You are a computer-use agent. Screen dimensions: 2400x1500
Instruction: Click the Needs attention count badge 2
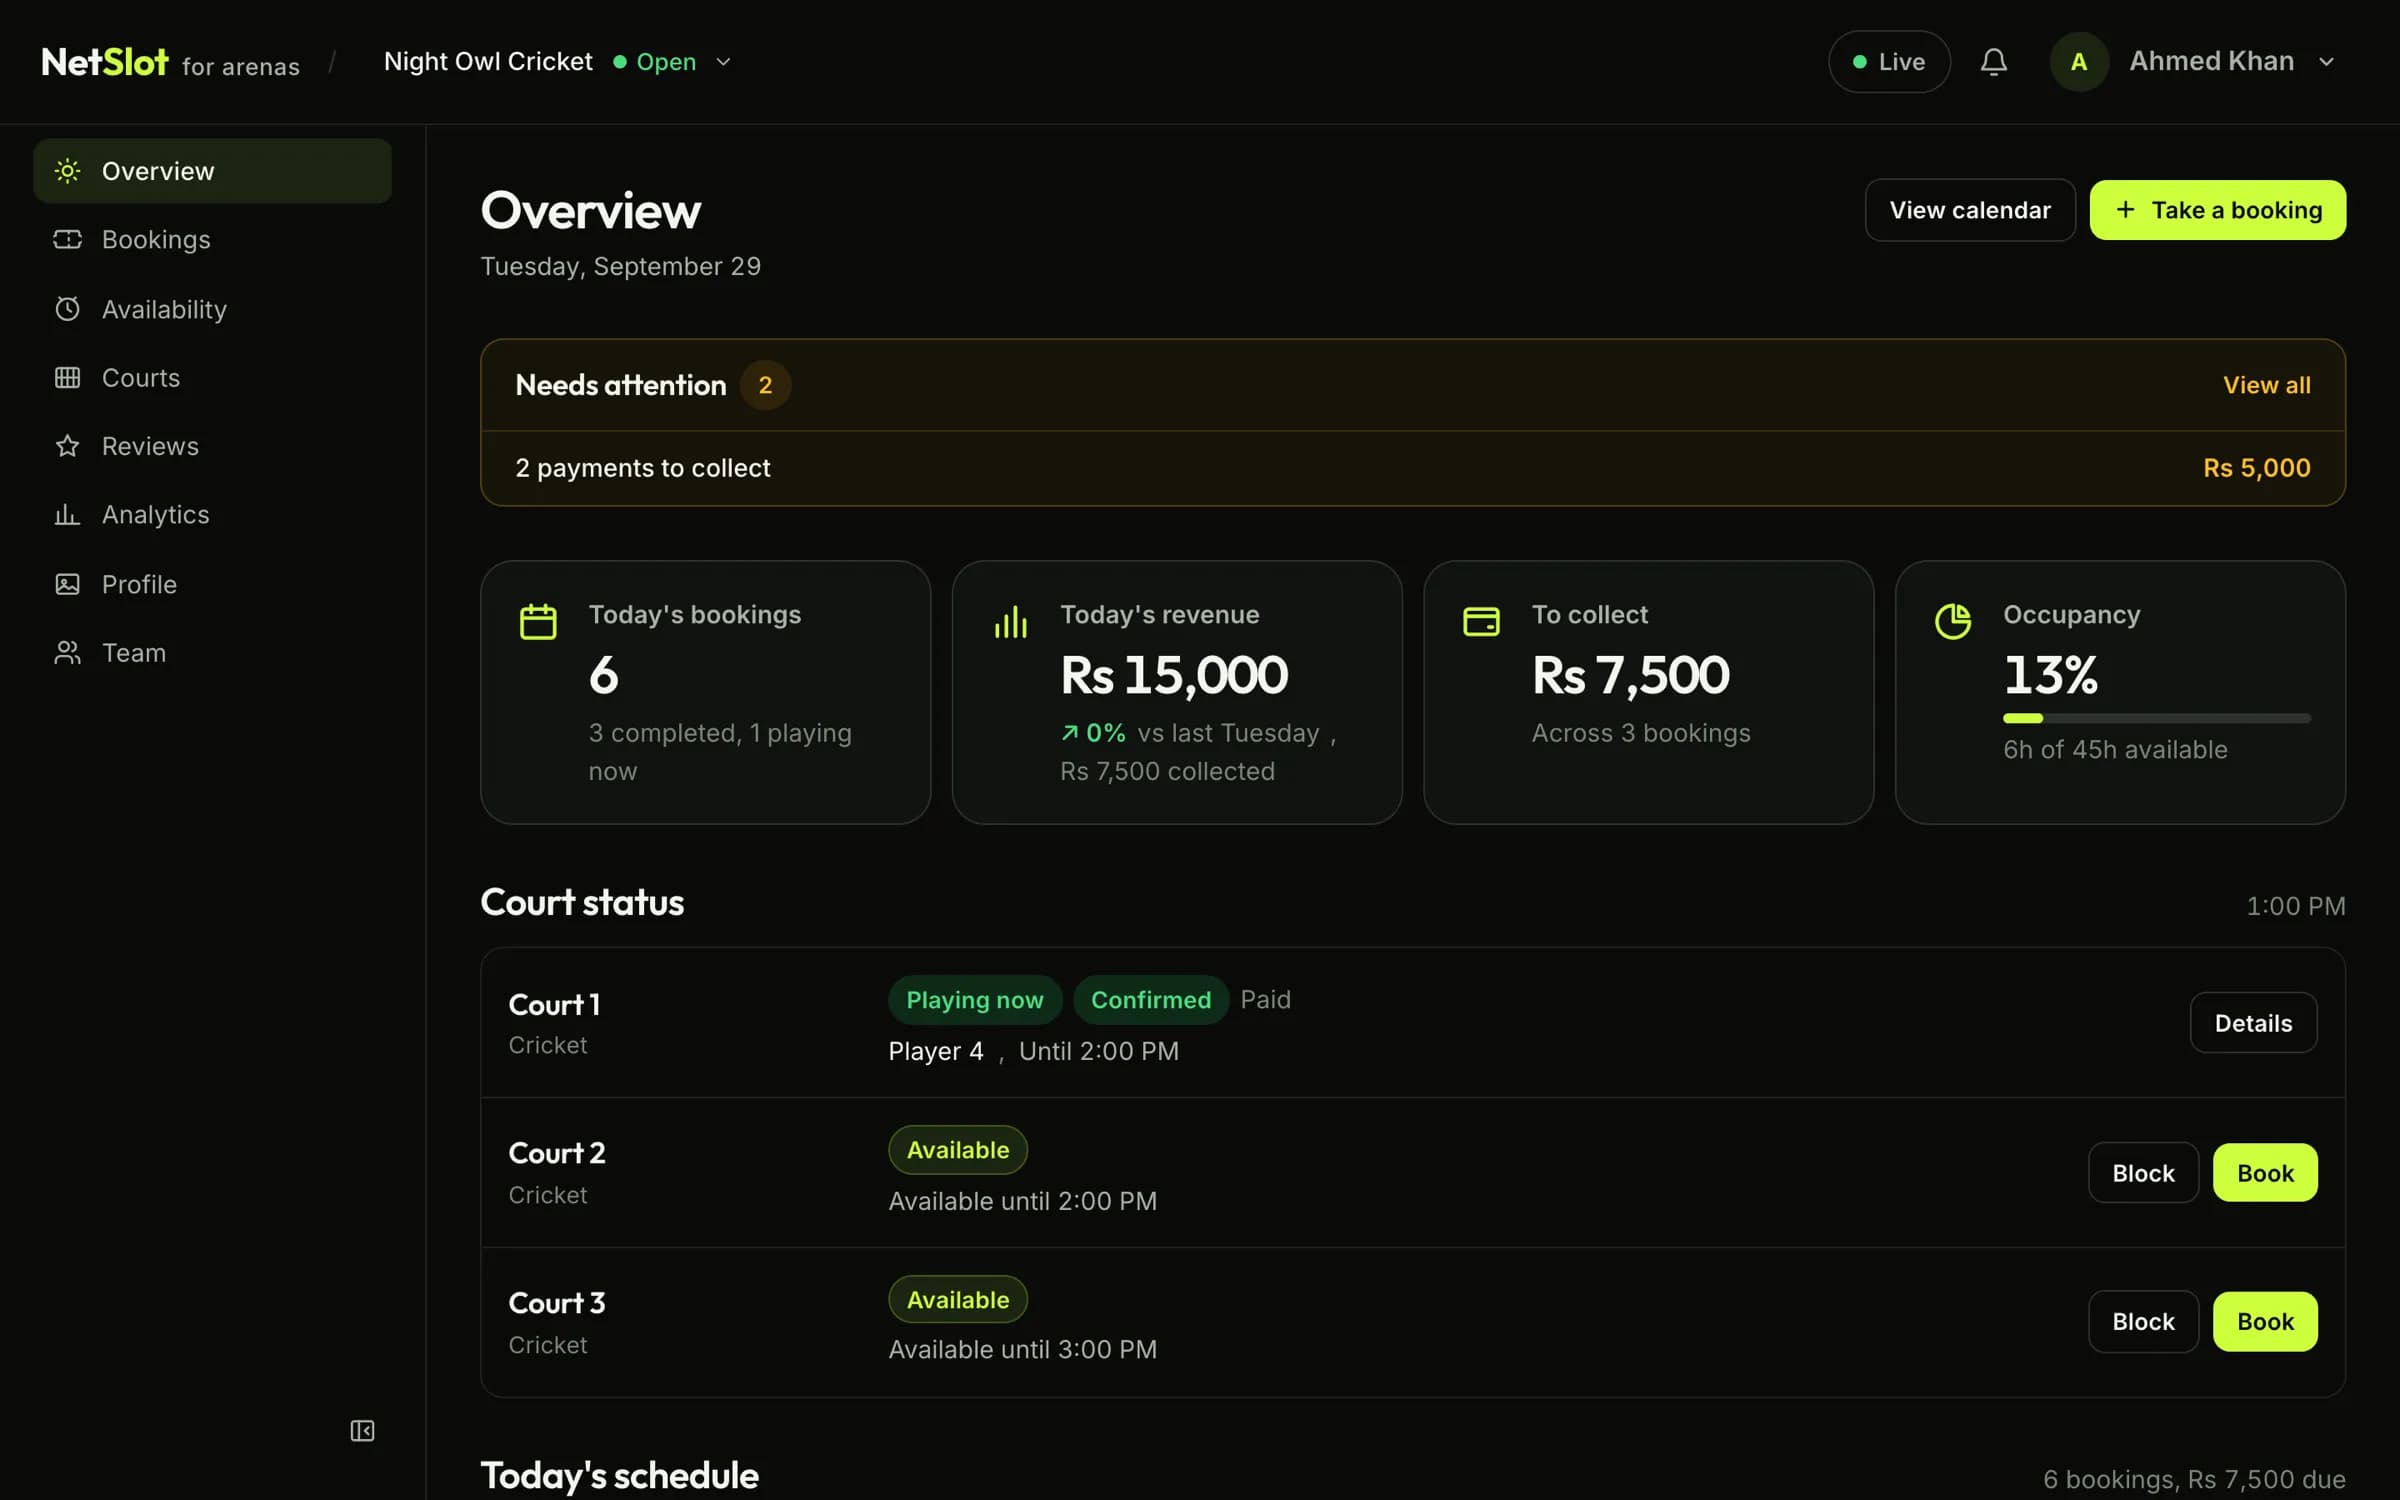pyautogui.click(x=765, y=385)
